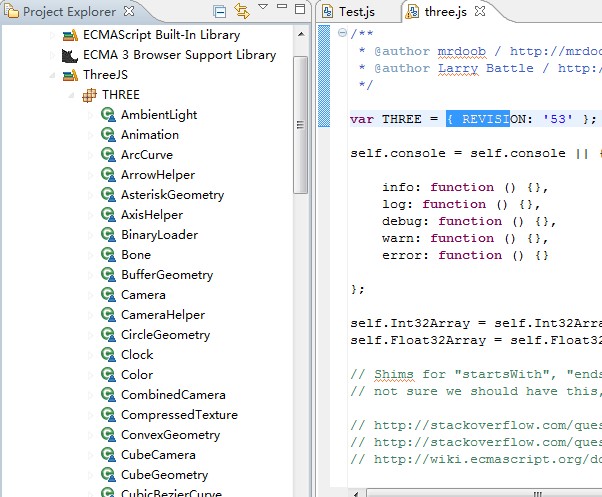This screenshot has width=602, height=497.
Task: Click the highlighted REVISION selection in code
Action: [478, 119]
